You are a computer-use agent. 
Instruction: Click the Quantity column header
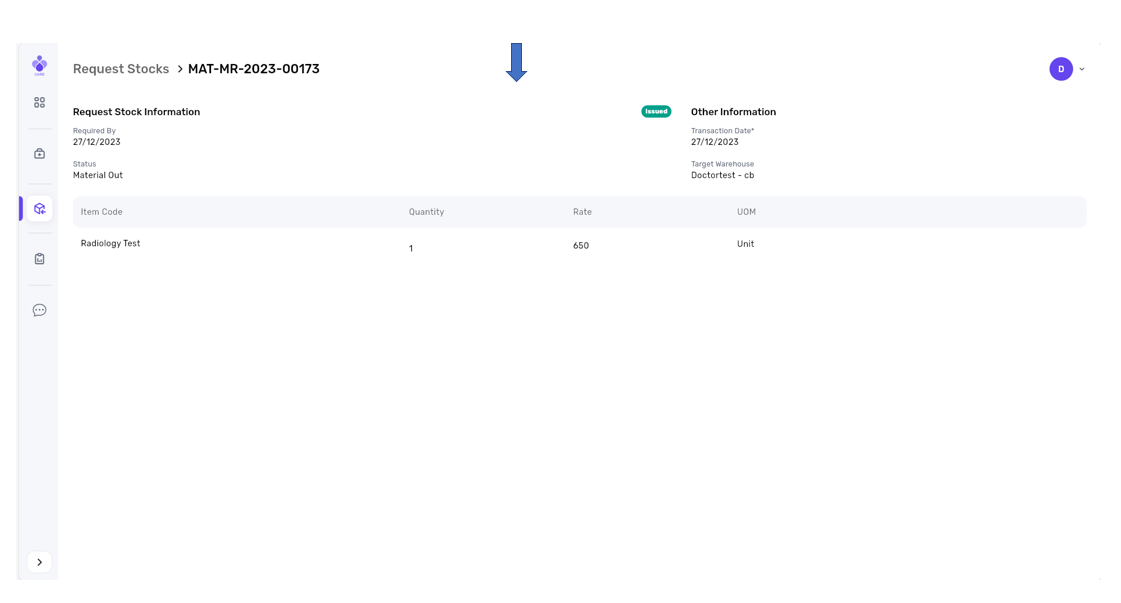click(x=426, y=212)
